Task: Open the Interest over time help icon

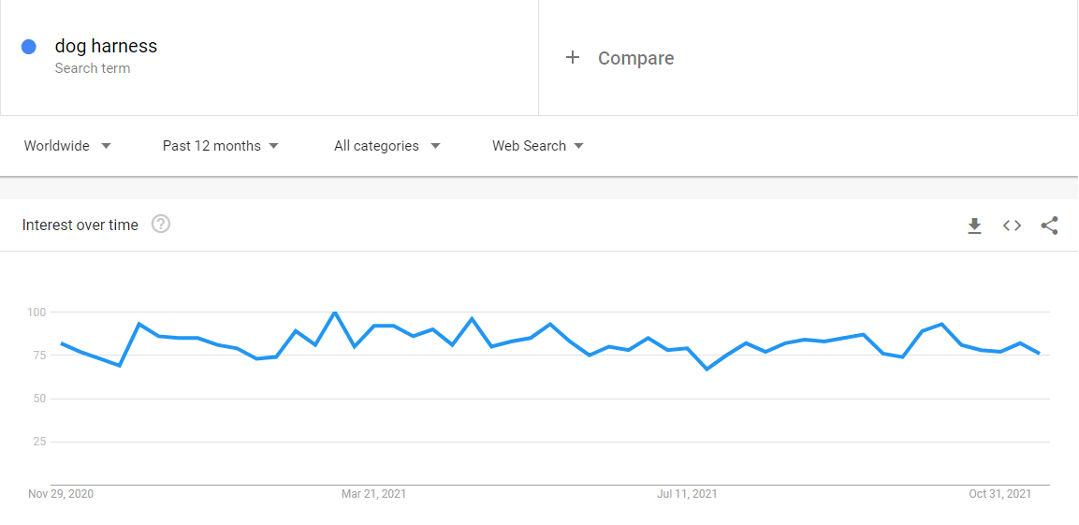Action: pyautogui.click(x=161, y=224)
